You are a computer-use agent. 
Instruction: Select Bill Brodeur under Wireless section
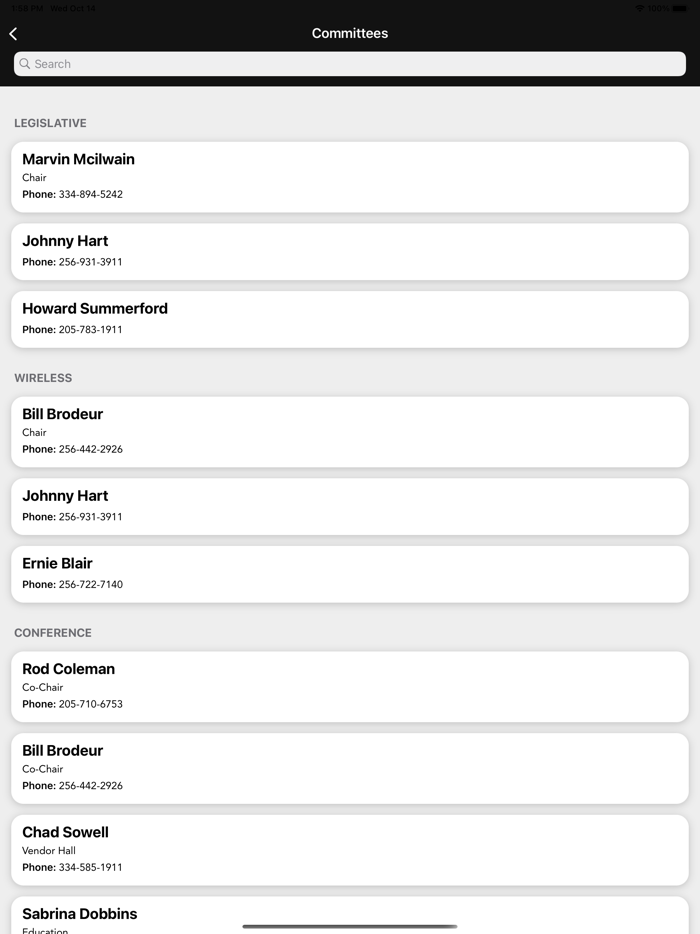[x=350, y=431]
